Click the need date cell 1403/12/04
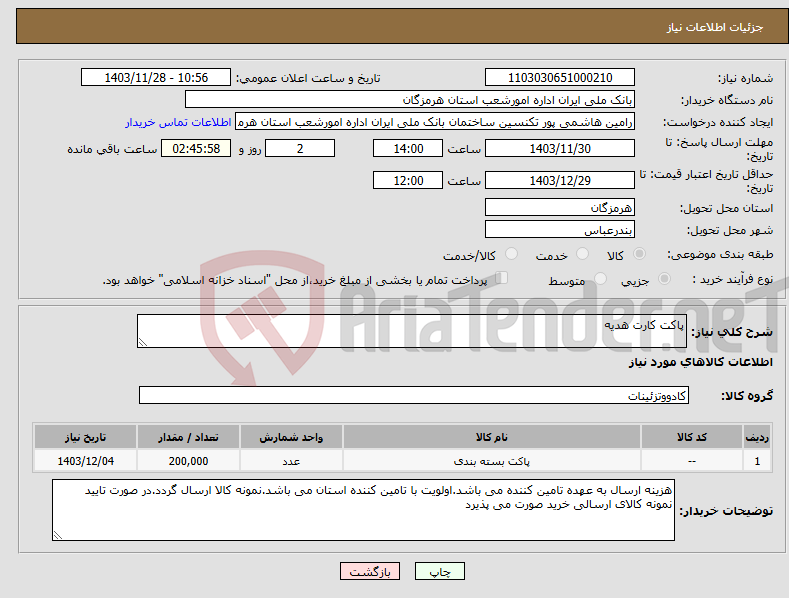Viewport: 789px width, 598px height. point(86,461)
